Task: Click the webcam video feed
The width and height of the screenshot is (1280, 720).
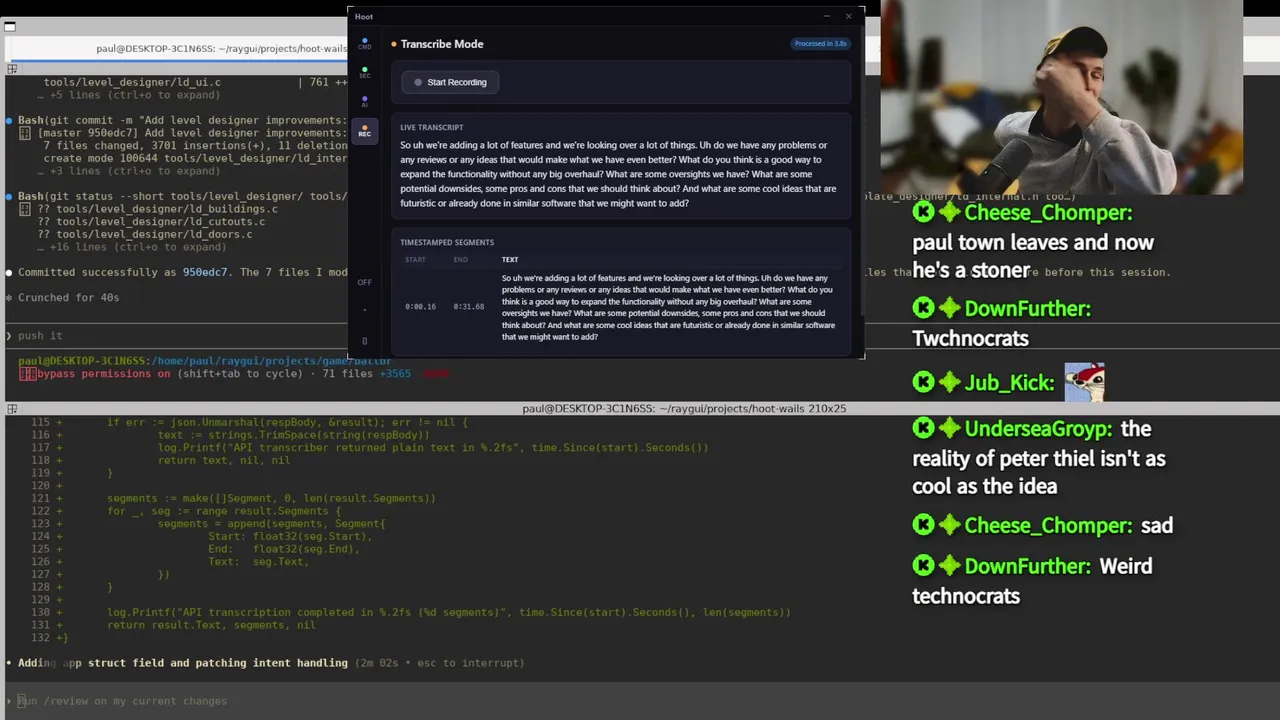Action: [x=1061, y=97]
